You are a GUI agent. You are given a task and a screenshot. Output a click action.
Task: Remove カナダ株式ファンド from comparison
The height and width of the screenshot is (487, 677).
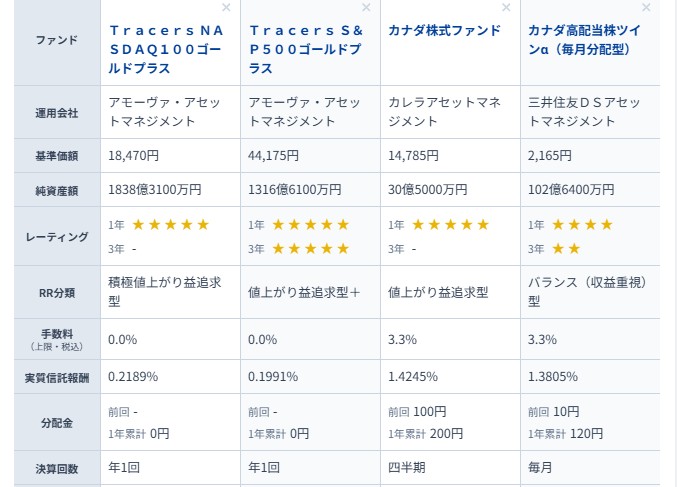[507, 8]
